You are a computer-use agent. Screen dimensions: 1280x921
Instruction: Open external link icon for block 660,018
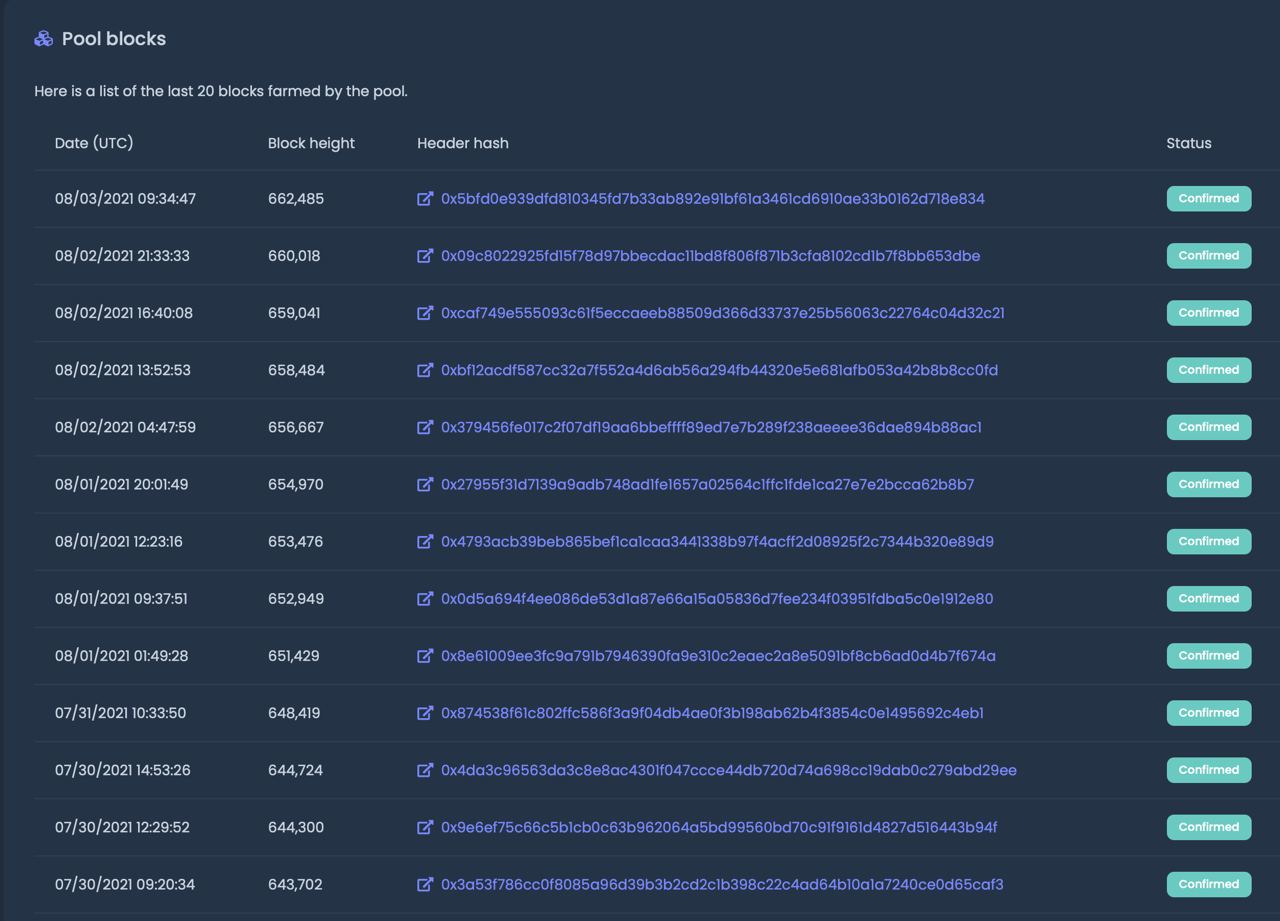(x=425, y=256)
